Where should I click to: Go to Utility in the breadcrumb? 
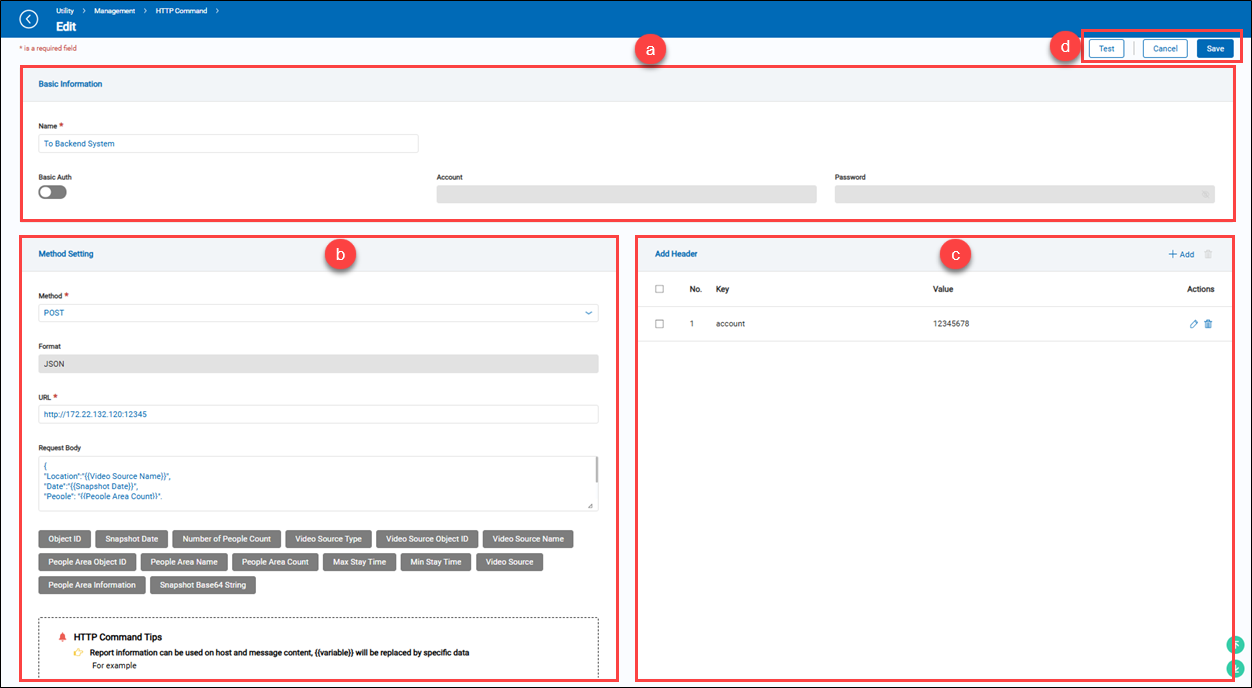pyautogui.click(x=64, y=9)
